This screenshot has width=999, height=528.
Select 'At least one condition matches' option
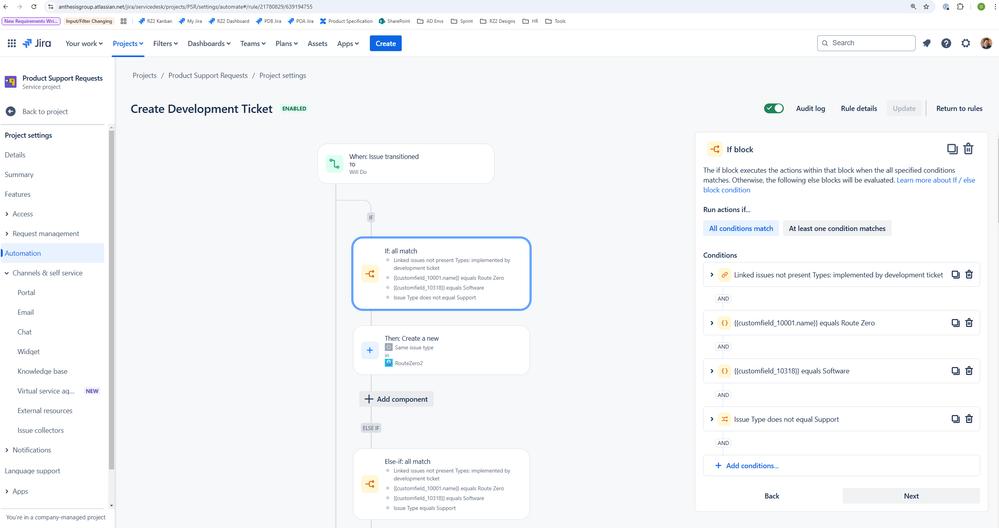[x=837, y=229]
